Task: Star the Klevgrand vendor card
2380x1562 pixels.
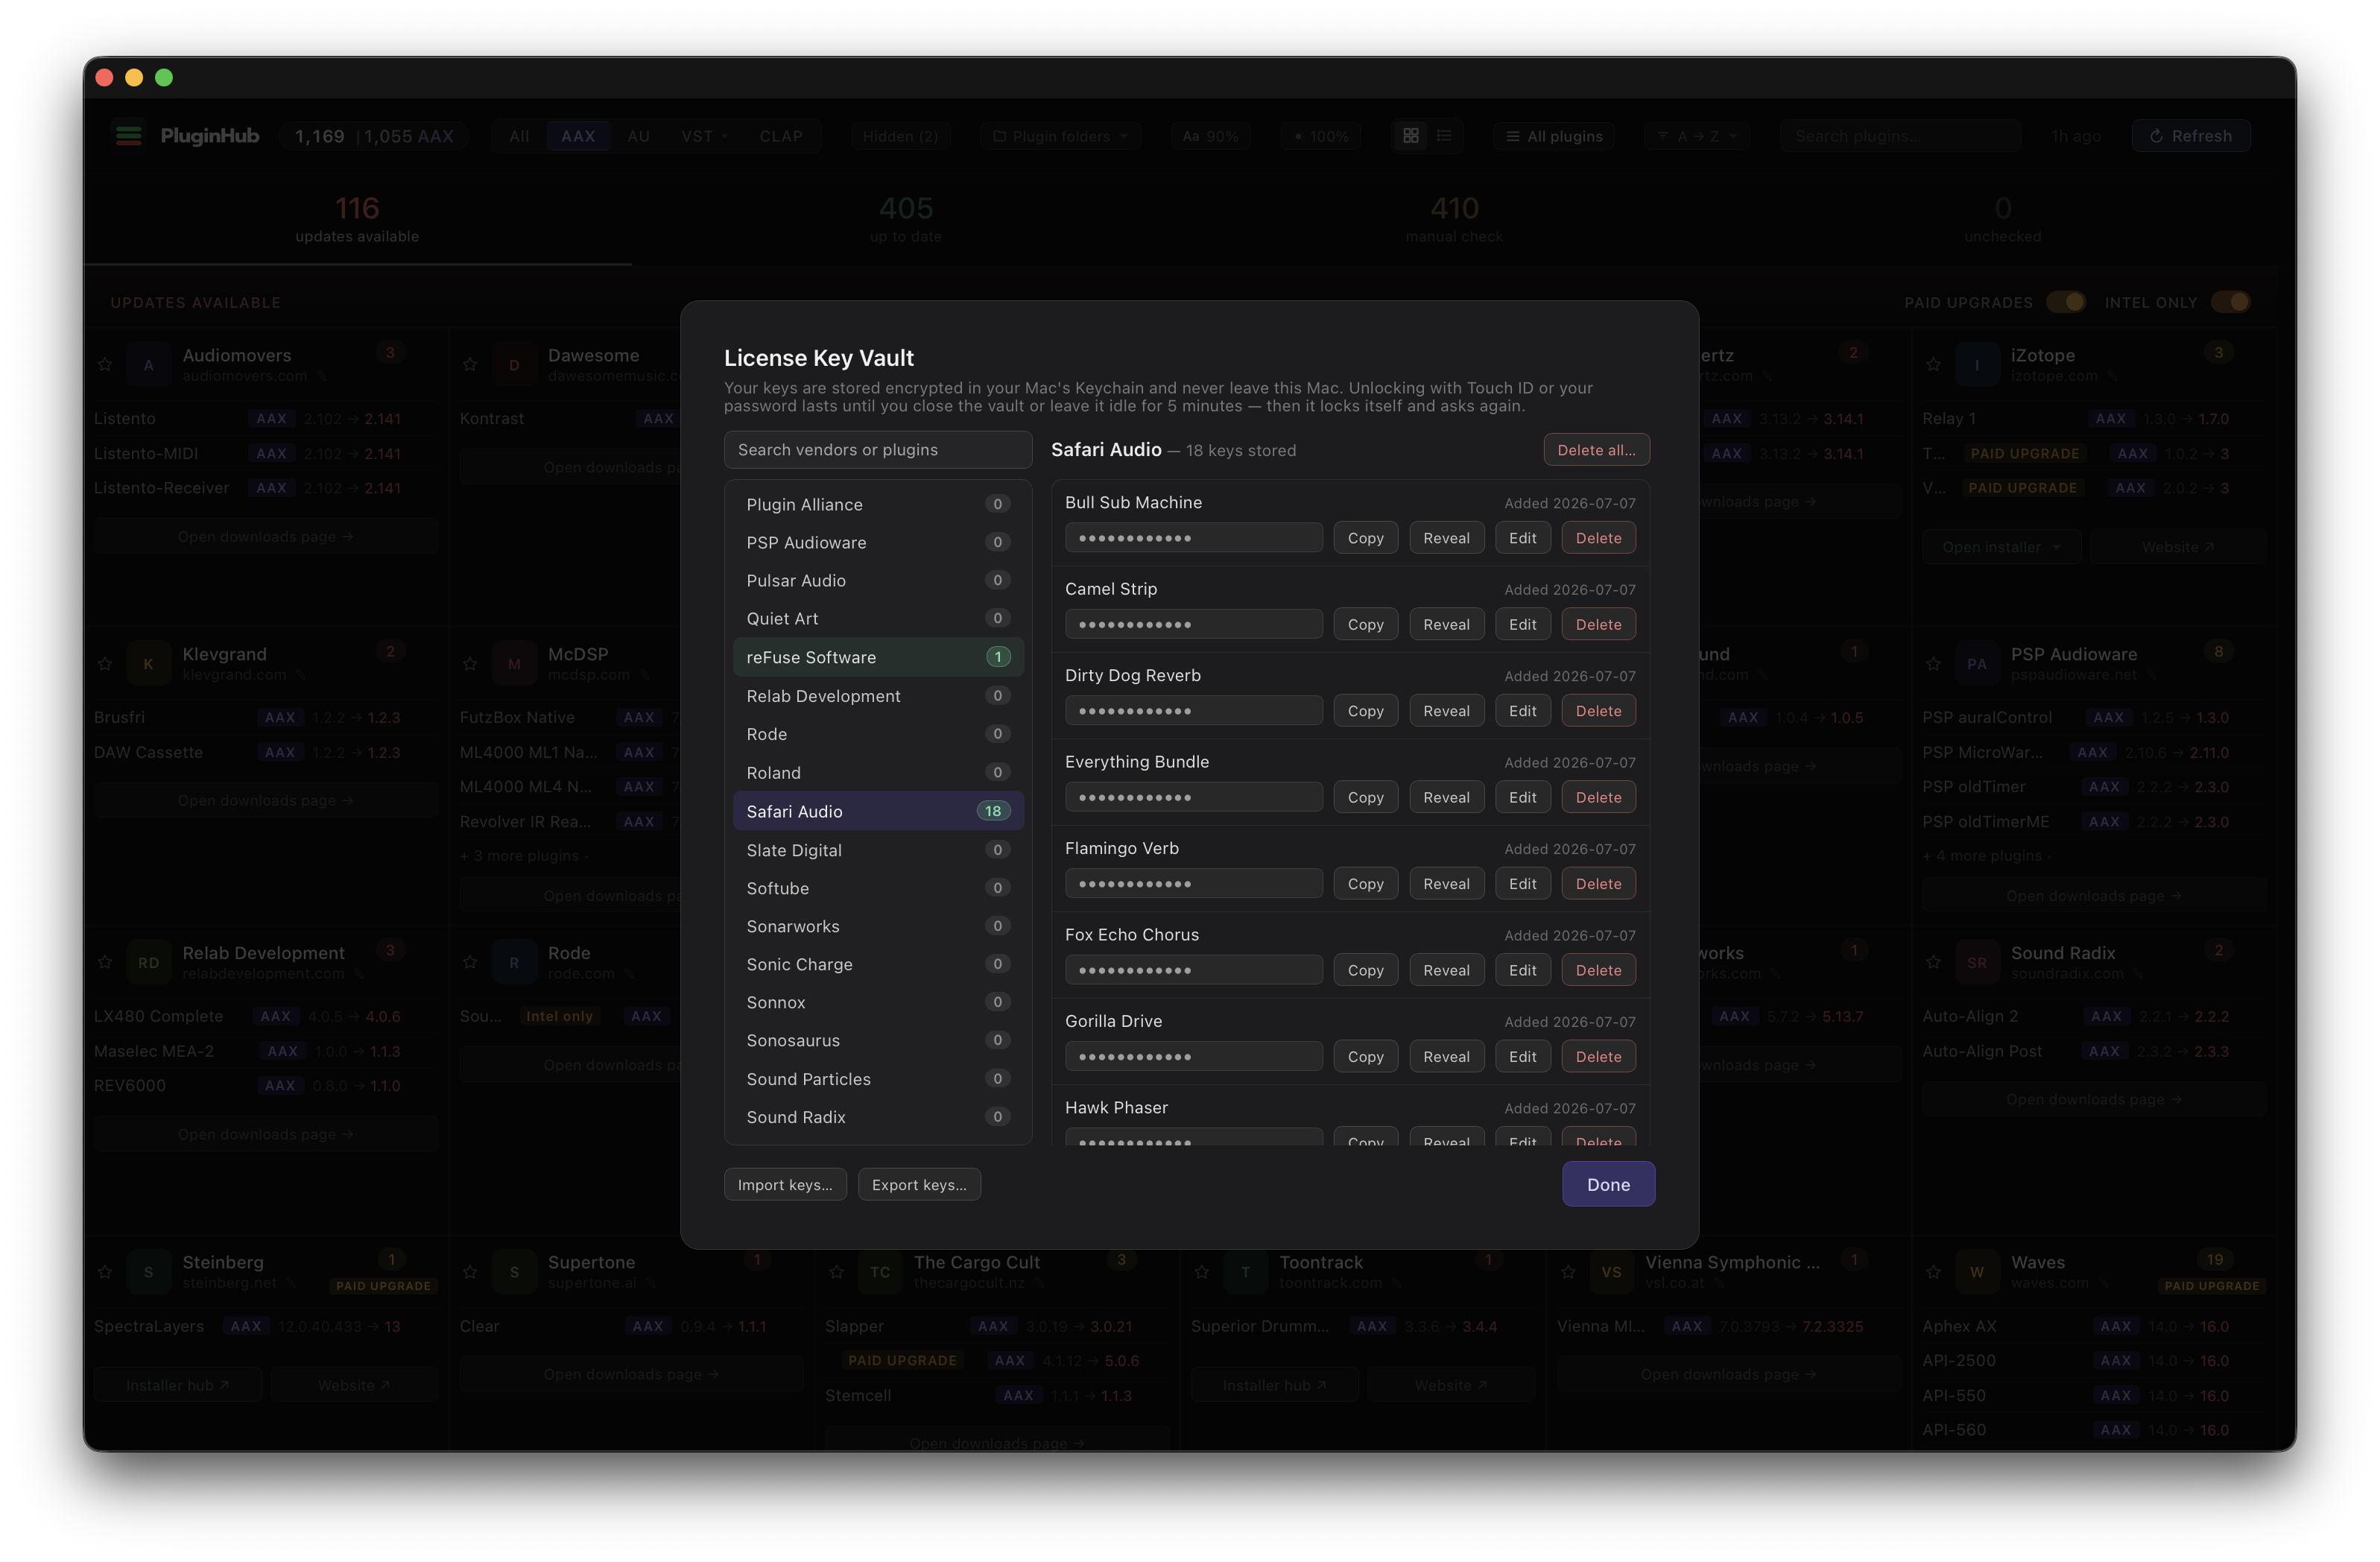Action: 105,664
